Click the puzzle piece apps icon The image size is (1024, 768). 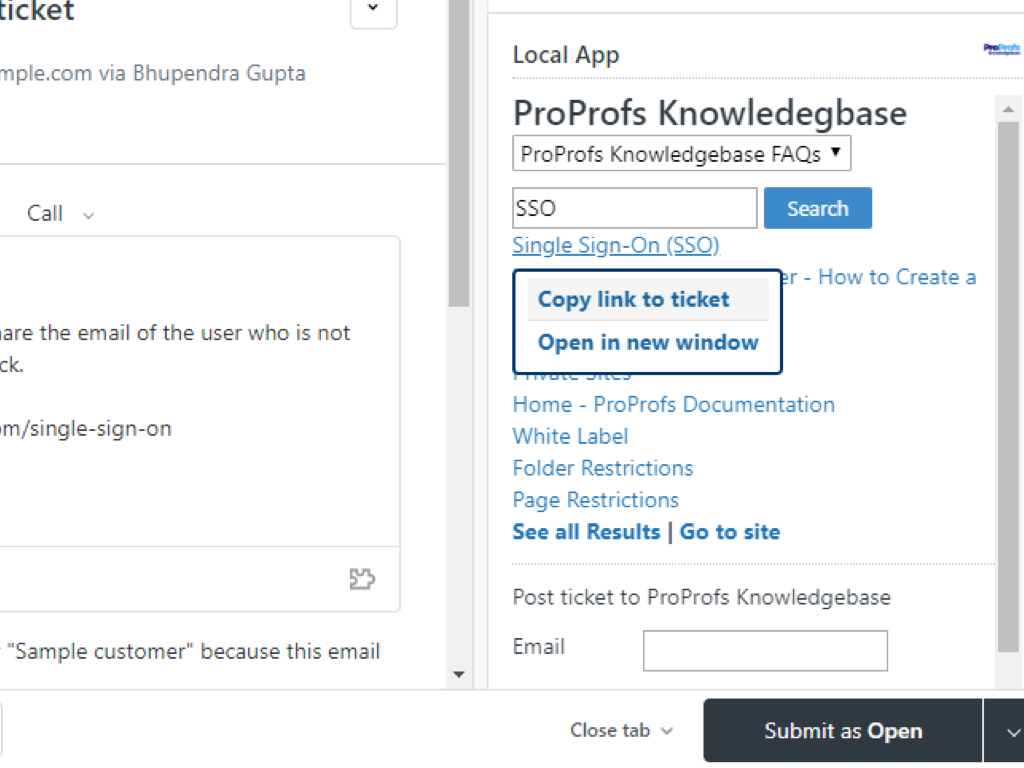point(362,579)
